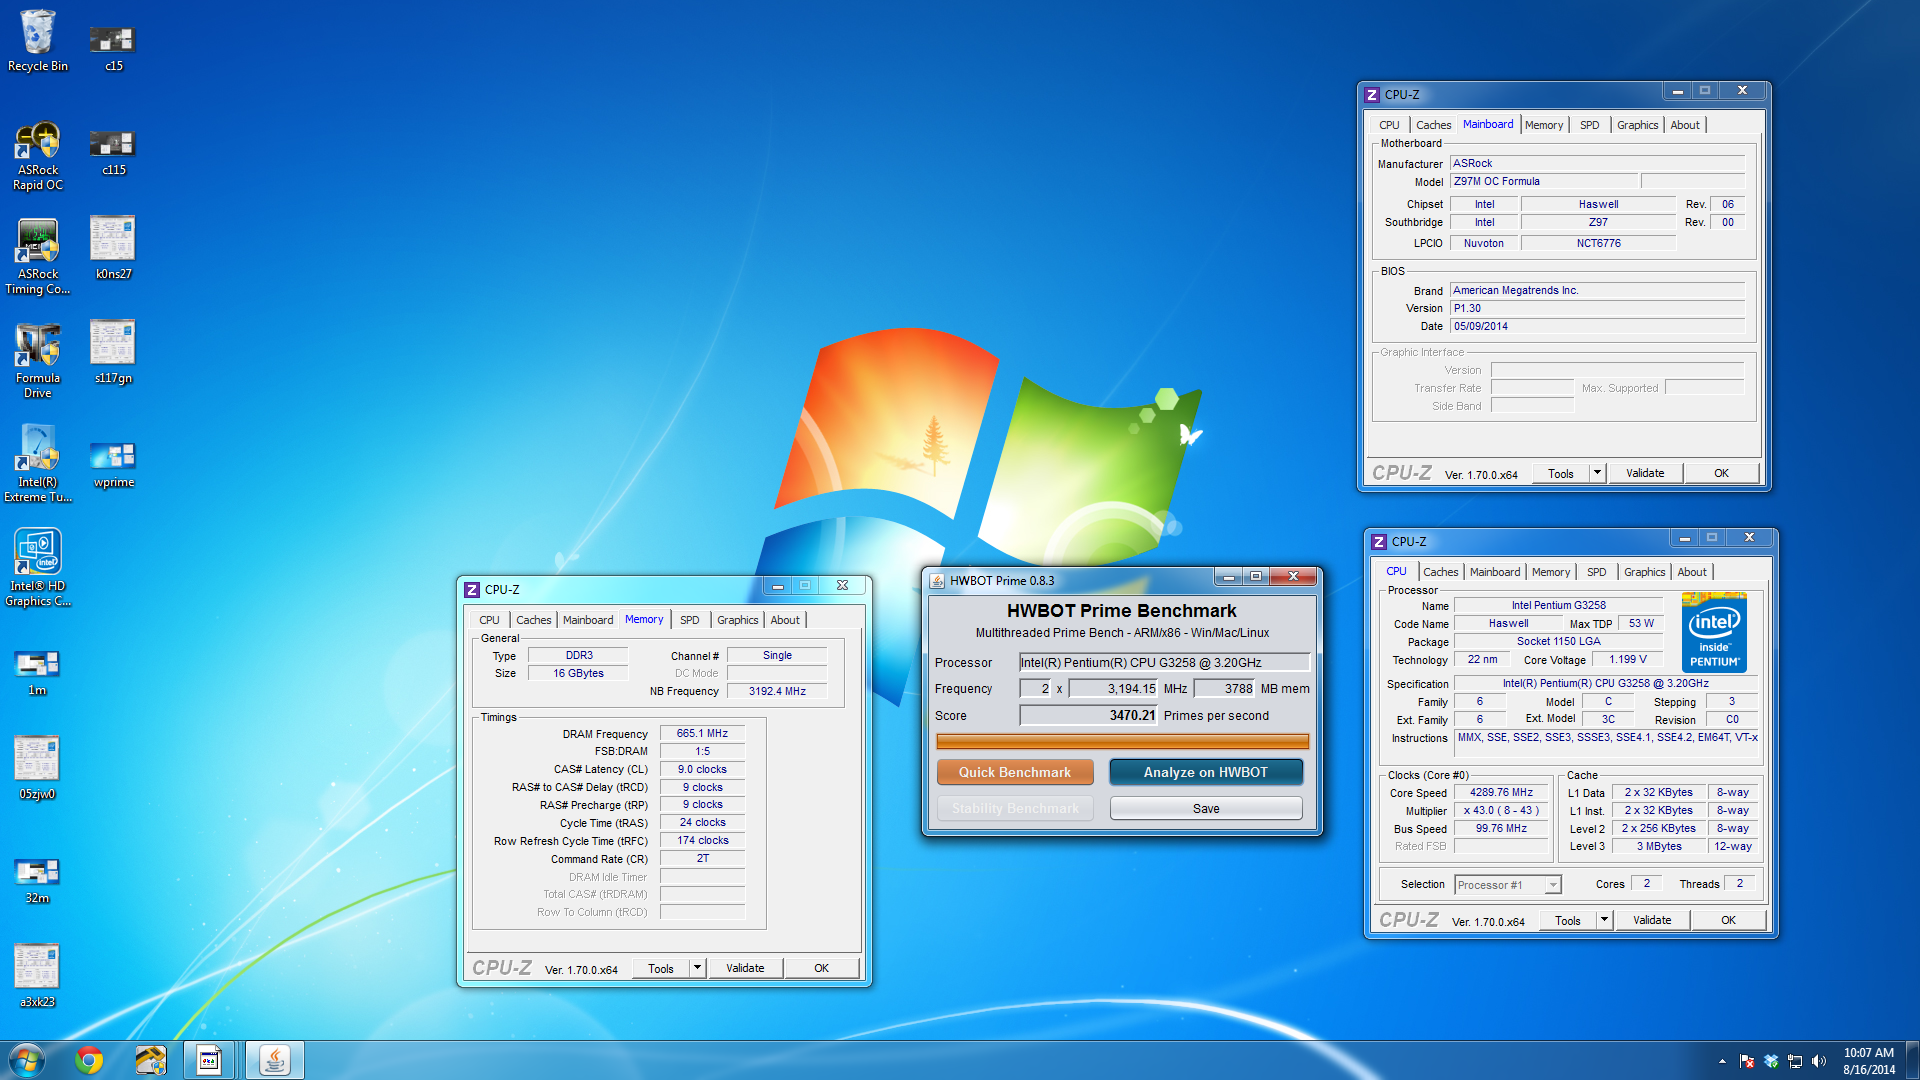Open Graphics tab in Mainboard CPU-Z window
The image size is (1920, 1080).
(x=1638, y=125)
